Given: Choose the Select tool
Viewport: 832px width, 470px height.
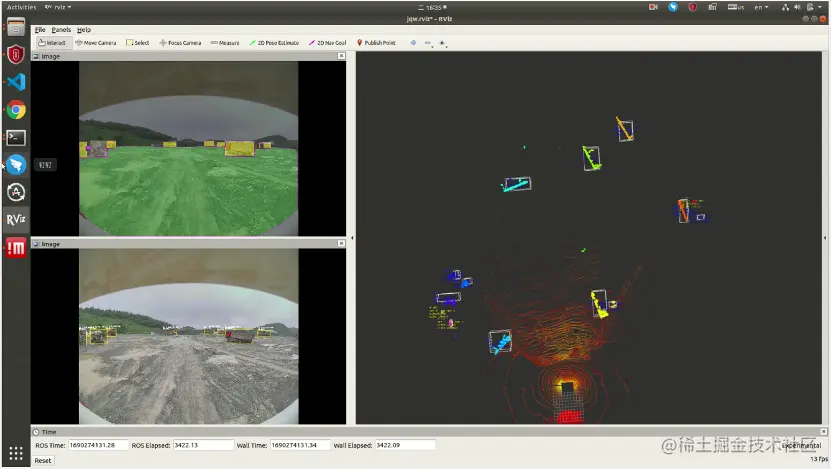Looking at the screenshot, I should tap(137, 43).
